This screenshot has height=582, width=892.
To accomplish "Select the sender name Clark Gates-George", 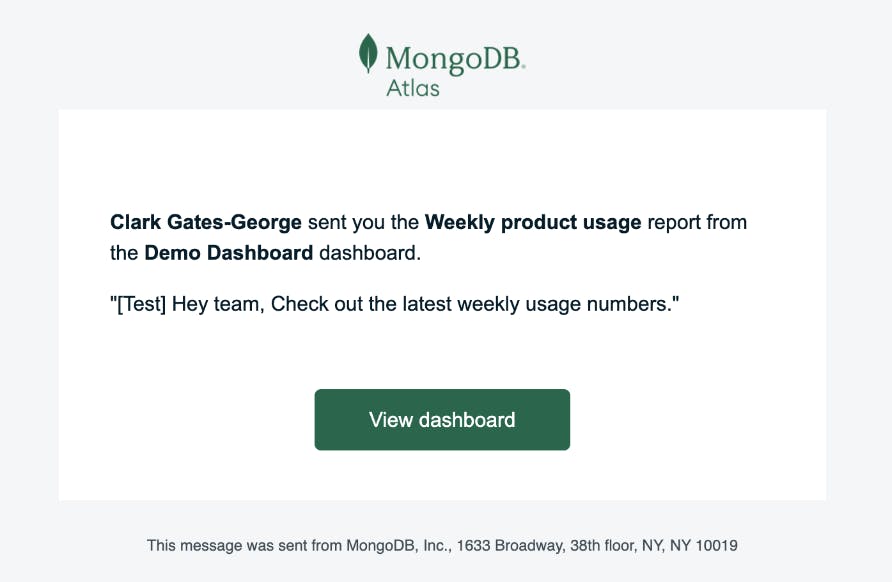I will click(x=206, y=222).
